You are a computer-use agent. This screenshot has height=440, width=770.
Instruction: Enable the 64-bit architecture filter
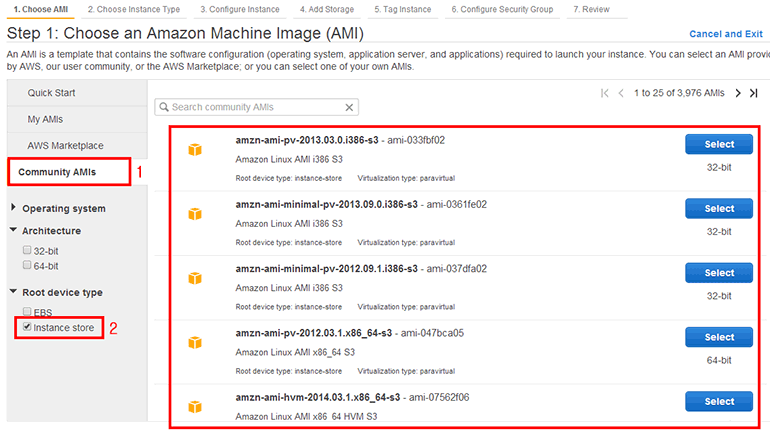point(27,266)
